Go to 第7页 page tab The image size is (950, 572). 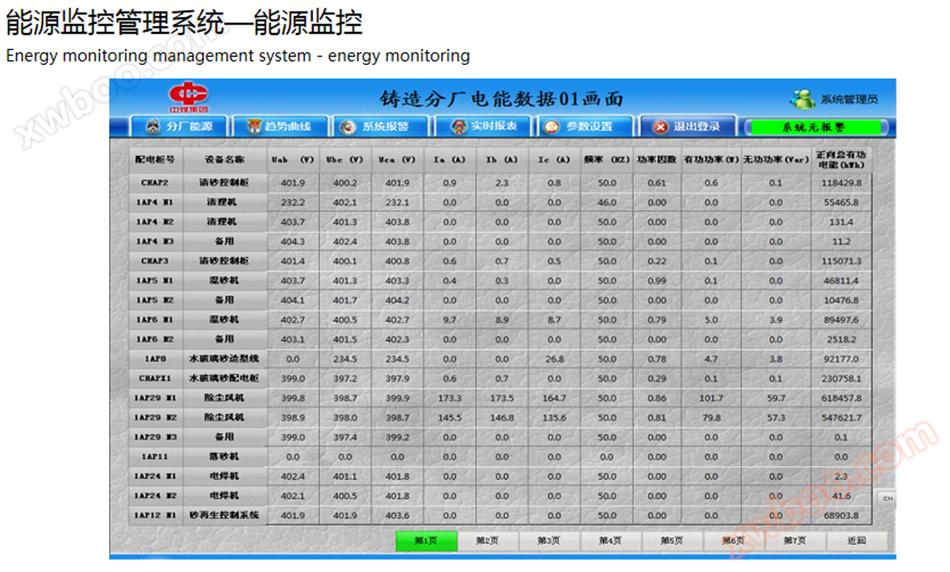(x=795, y=540)
